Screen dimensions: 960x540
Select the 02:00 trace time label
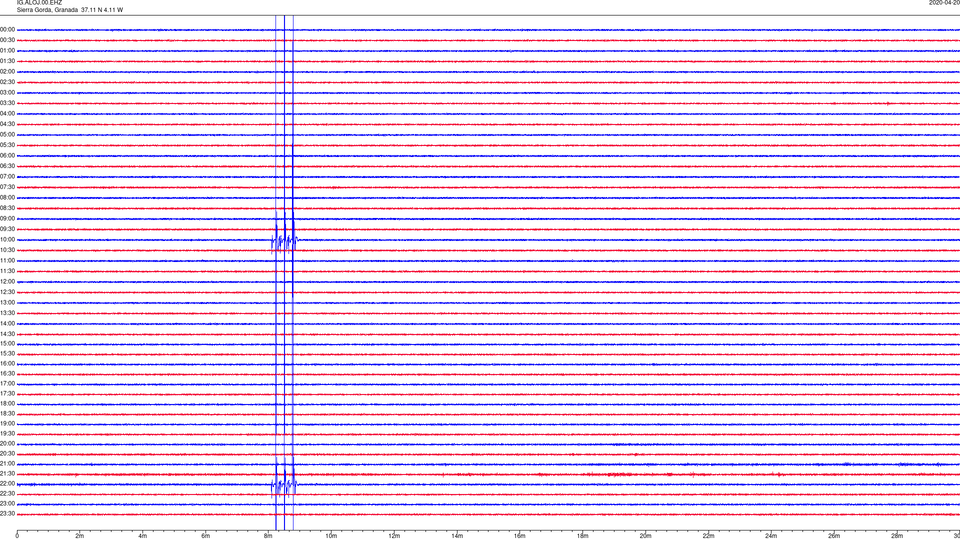pyautogui.click(x=7, y=72)
